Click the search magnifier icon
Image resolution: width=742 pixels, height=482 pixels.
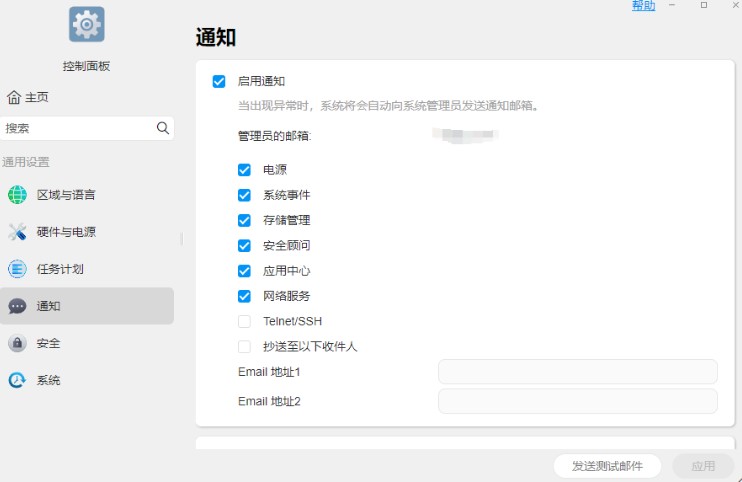[162, 128]
